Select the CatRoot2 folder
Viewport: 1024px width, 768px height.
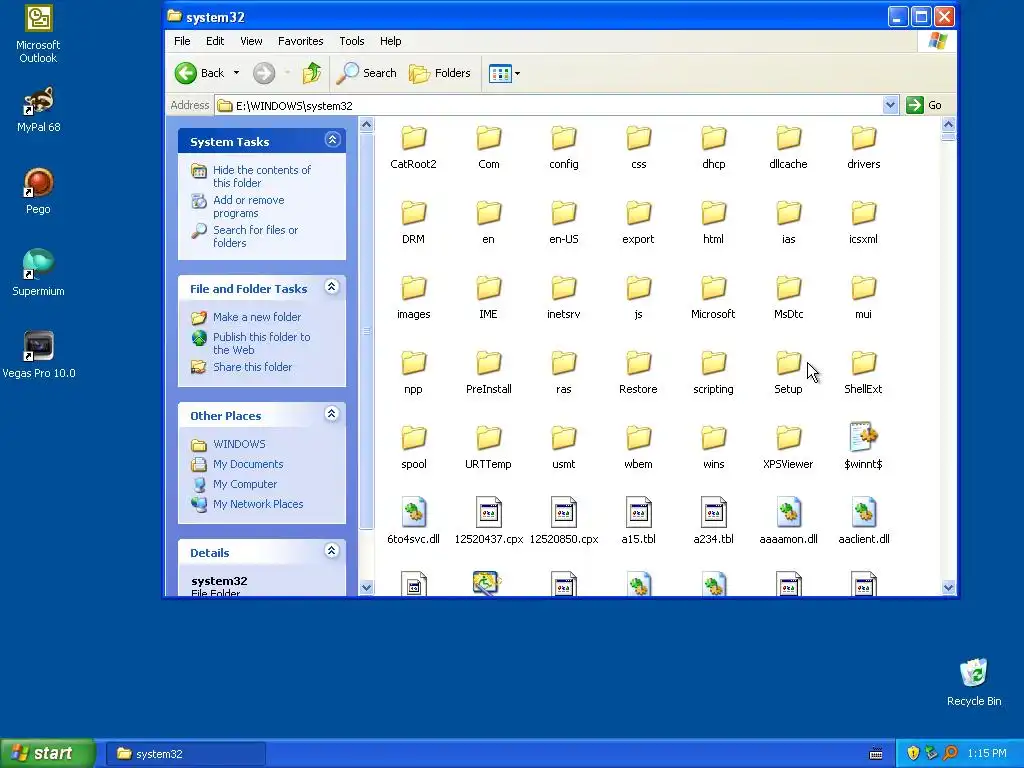[413, 148]
